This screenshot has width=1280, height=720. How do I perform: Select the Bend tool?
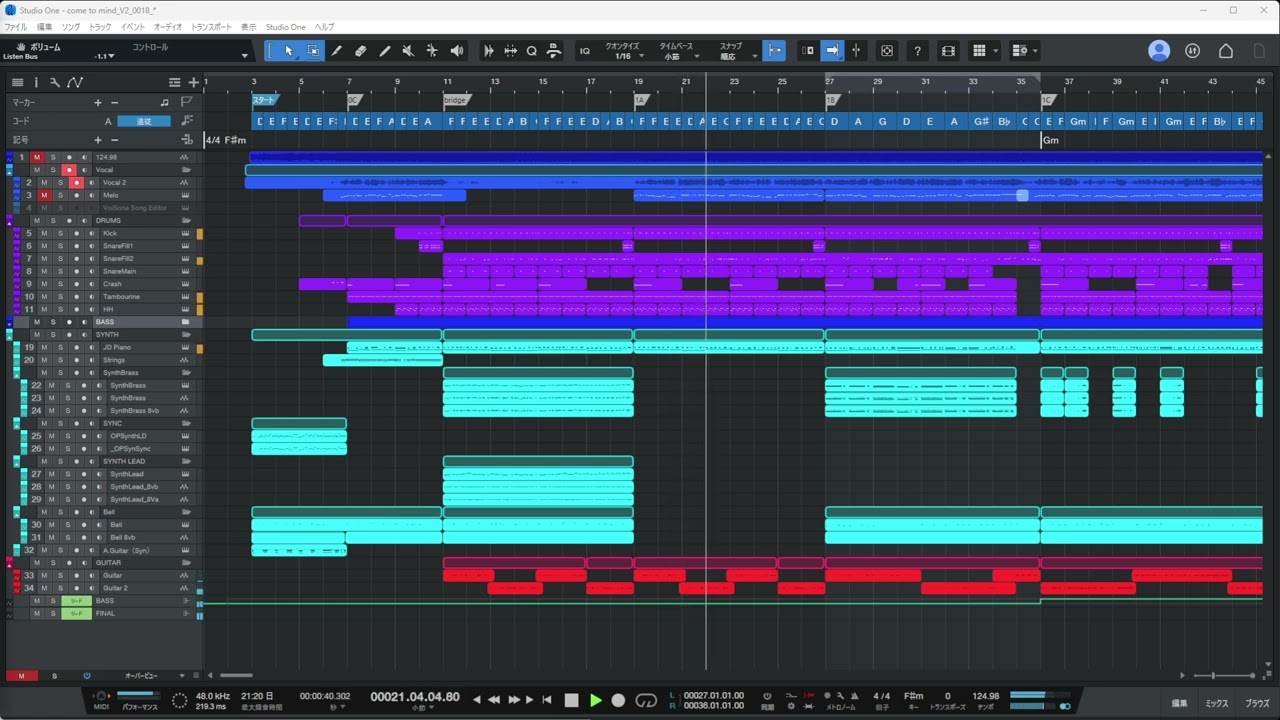pyautogui.click(x=432, y=51)
